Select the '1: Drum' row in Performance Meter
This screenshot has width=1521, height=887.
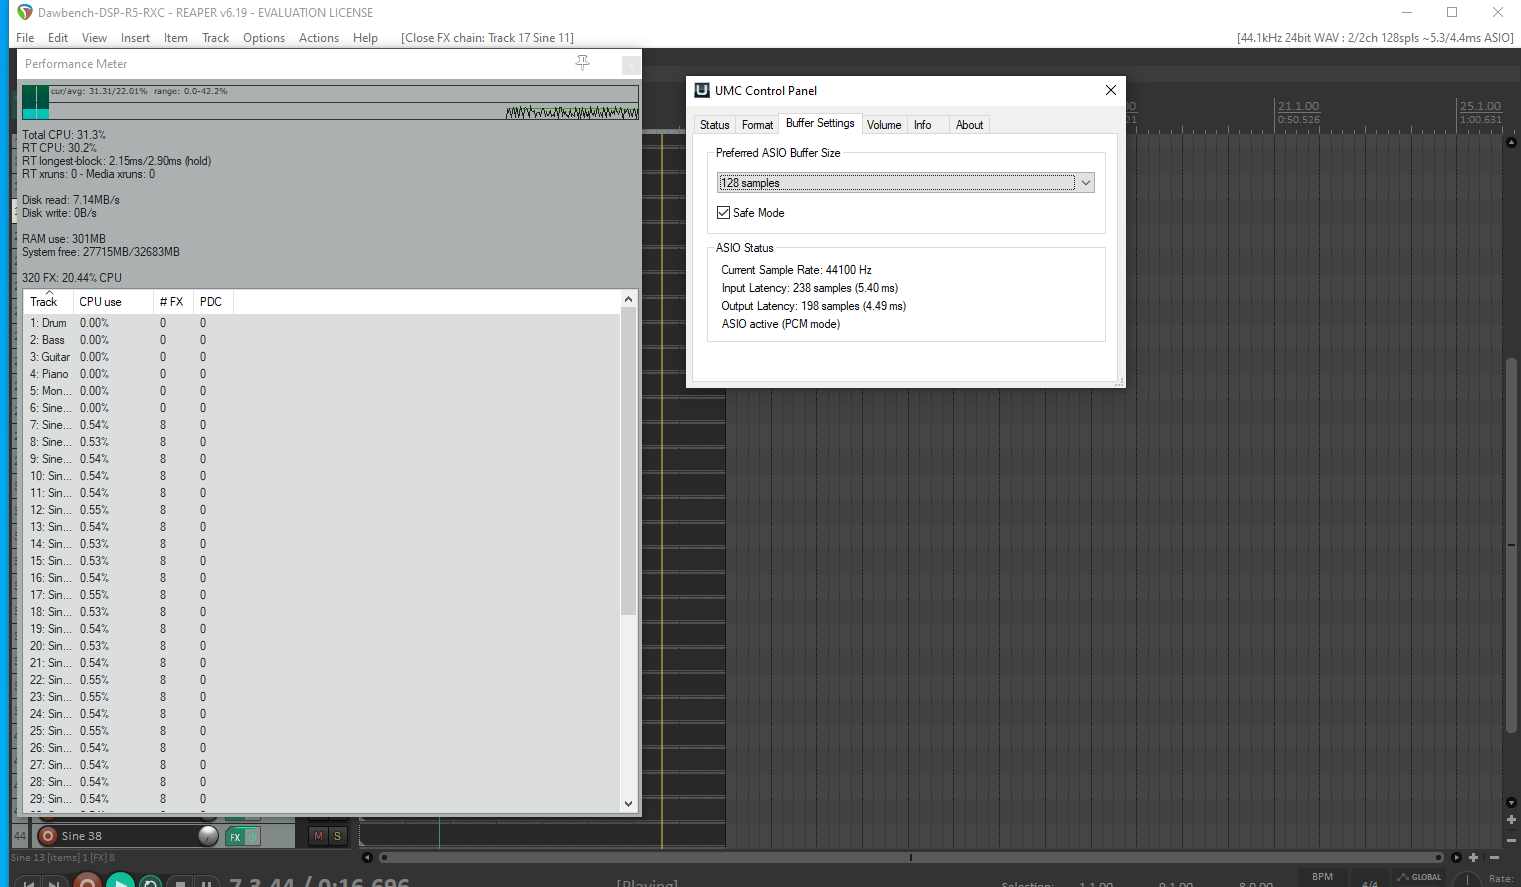point(322,323)
